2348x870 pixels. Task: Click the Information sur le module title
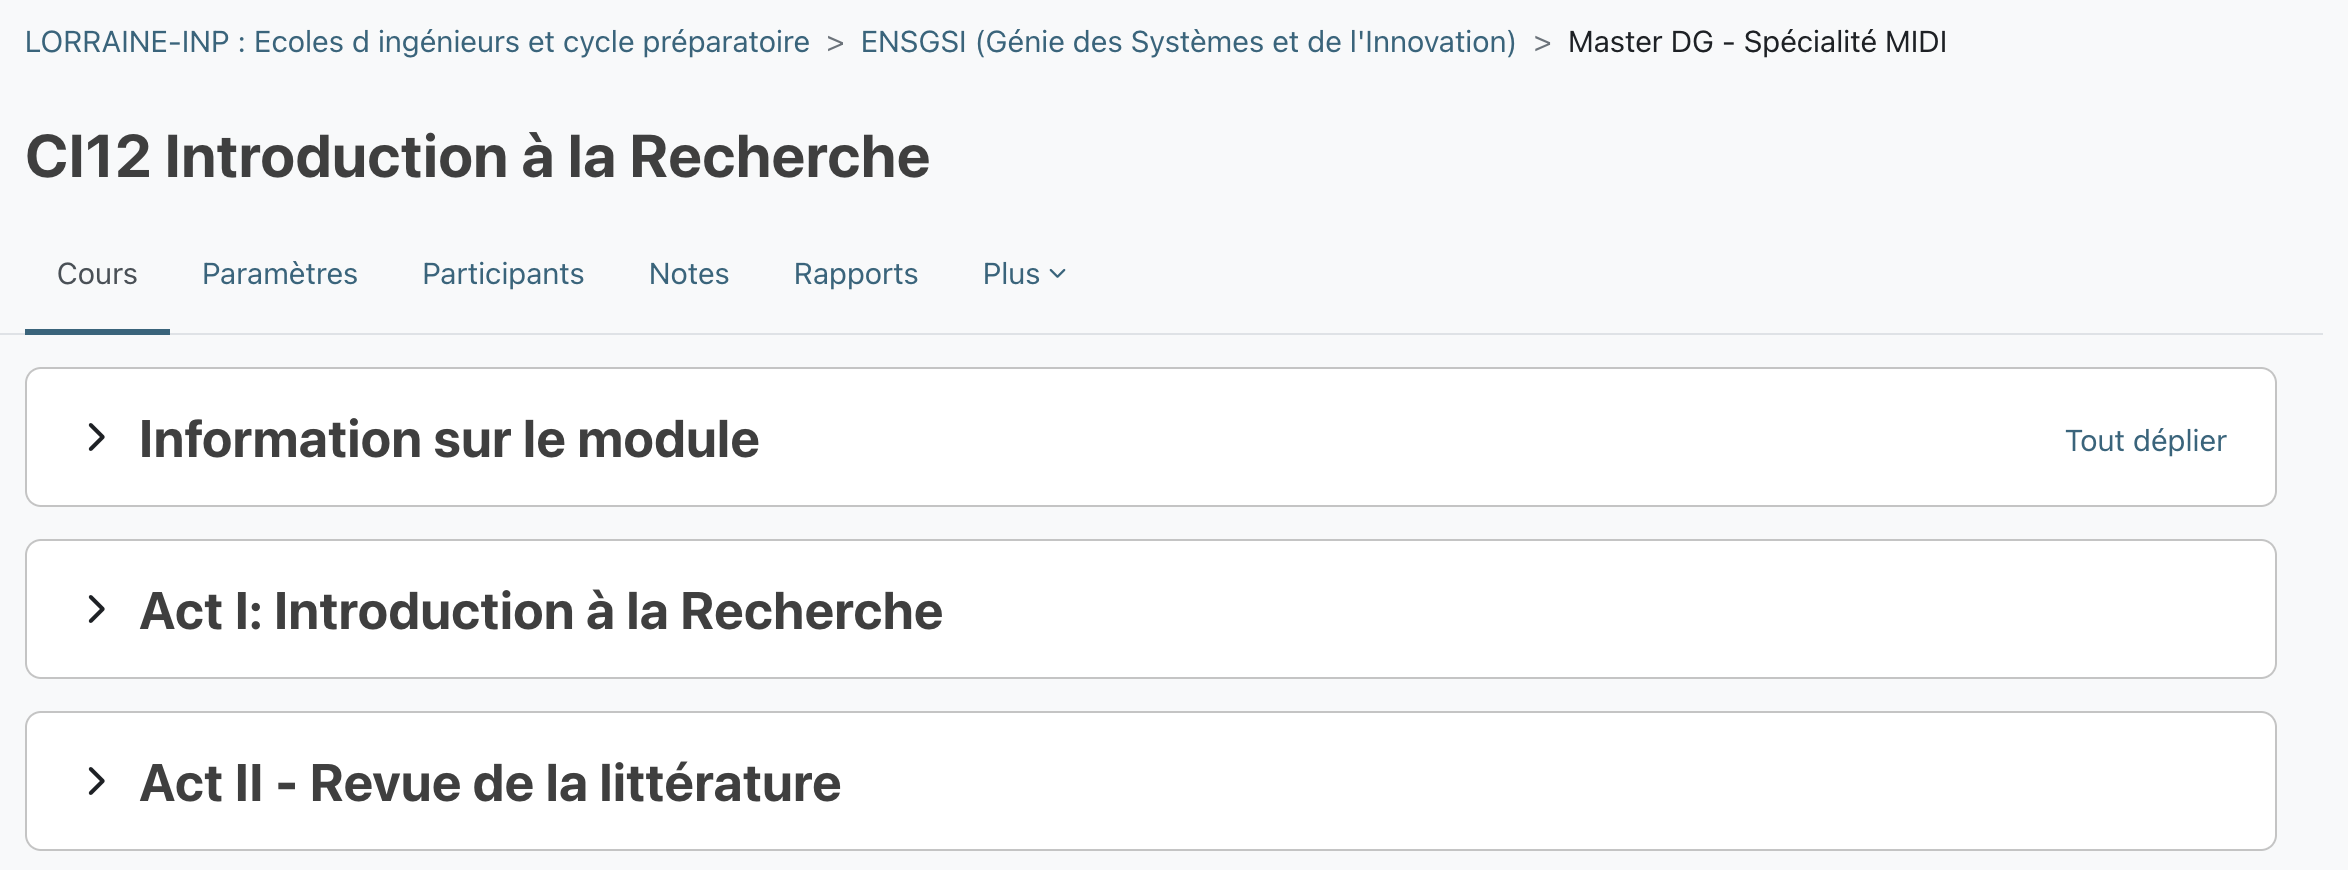[x=449, y=439]
